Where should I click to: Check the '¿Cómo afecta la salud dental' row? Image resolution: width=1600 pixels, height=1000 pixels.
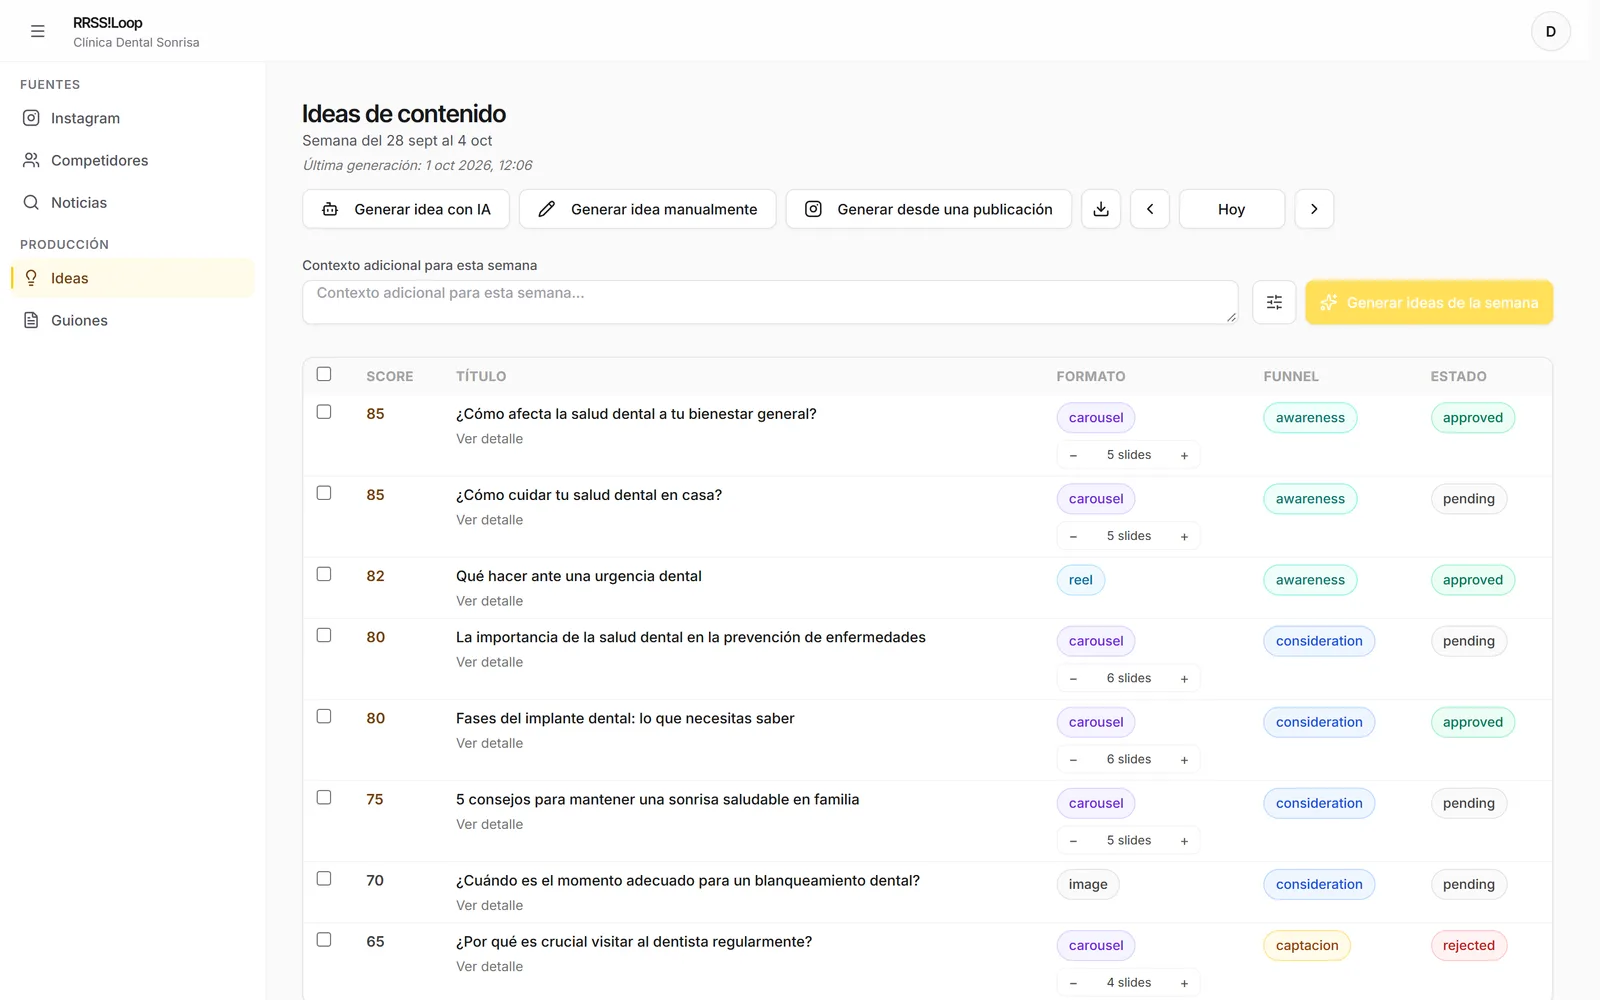click(324, 412)
